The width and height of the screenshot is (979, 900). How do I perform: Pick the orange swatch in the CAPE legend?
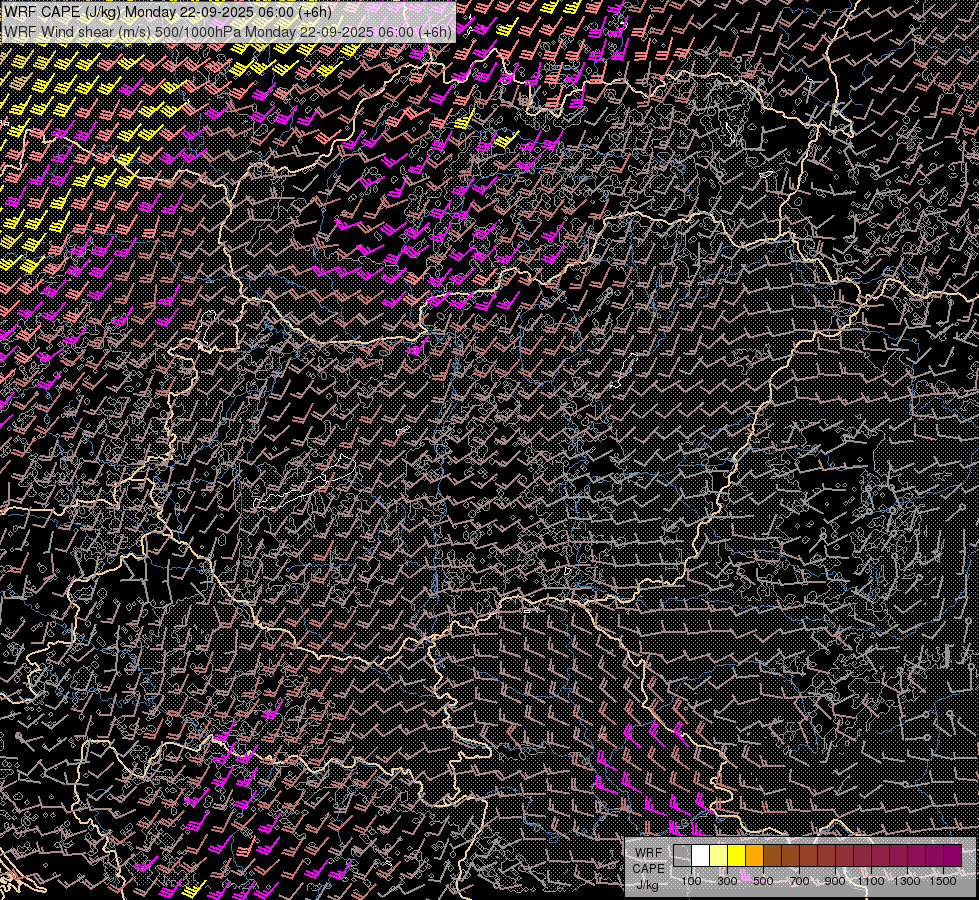[x=754, y=855]
